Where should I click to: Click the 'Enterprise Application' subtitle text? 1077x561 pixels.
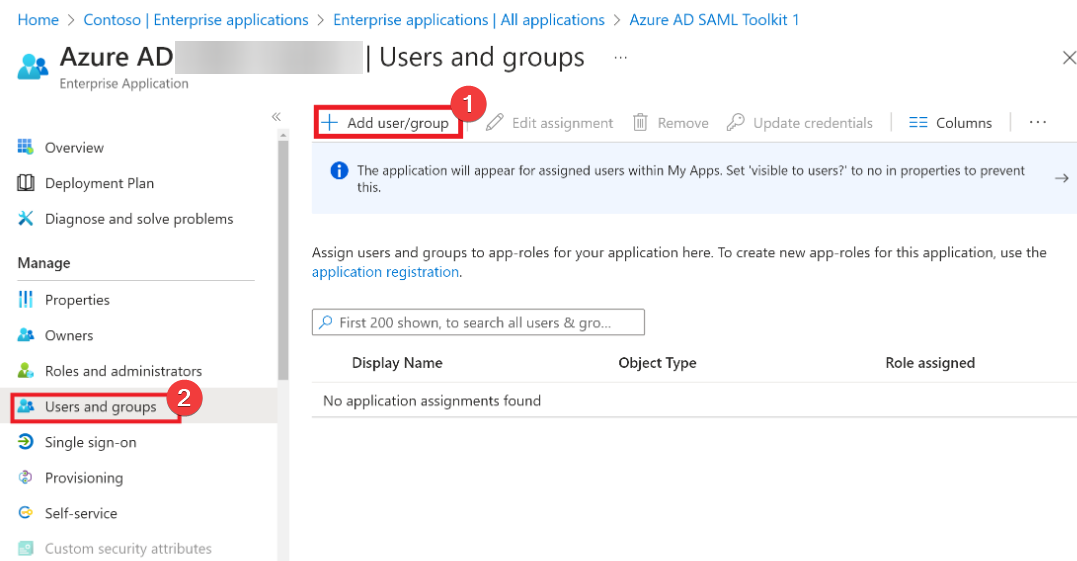click(124, 83)
